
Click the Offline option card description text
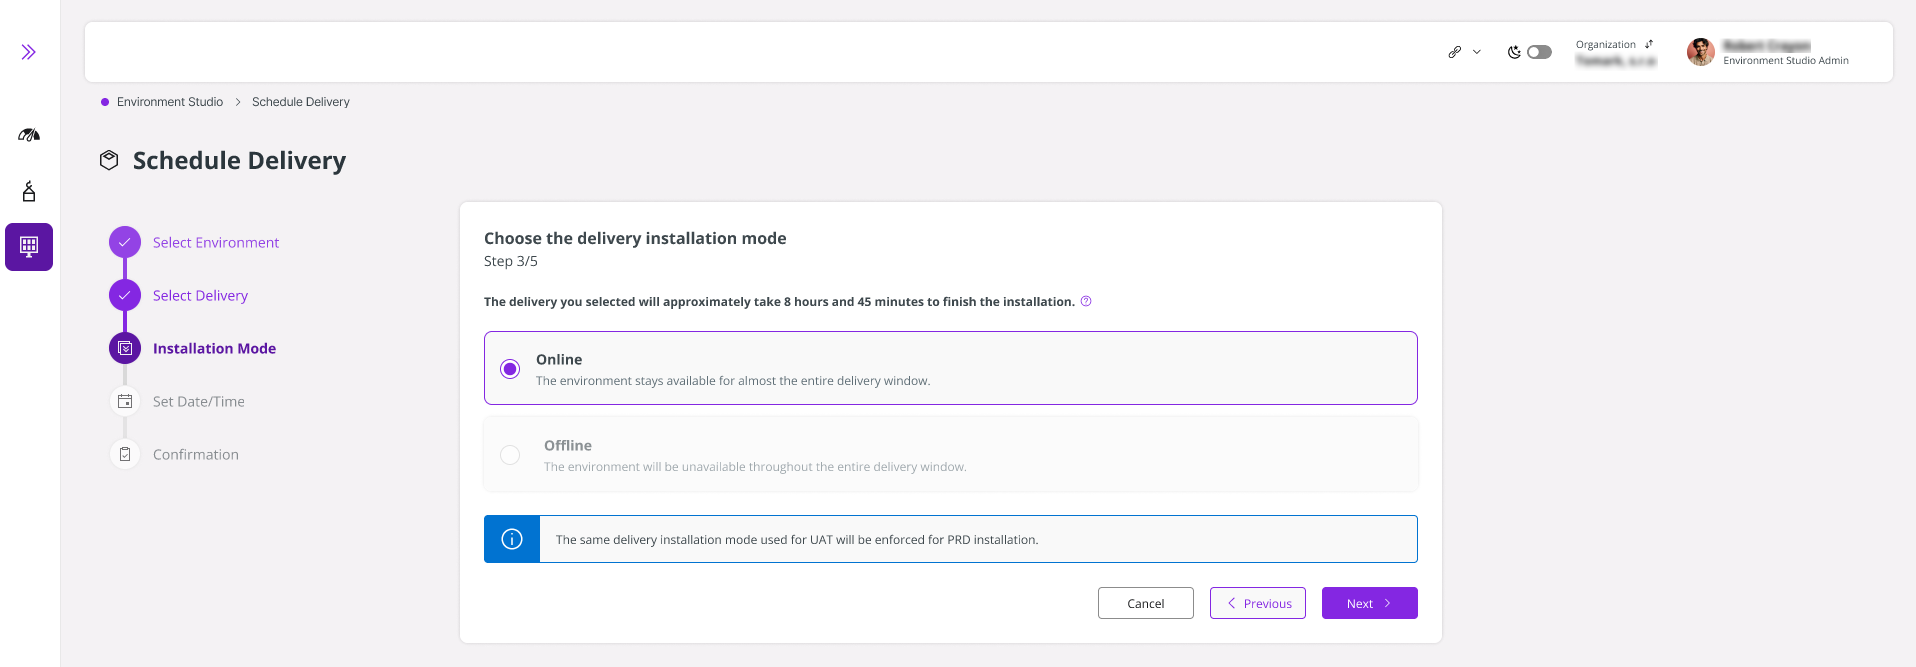coord(755,467)
